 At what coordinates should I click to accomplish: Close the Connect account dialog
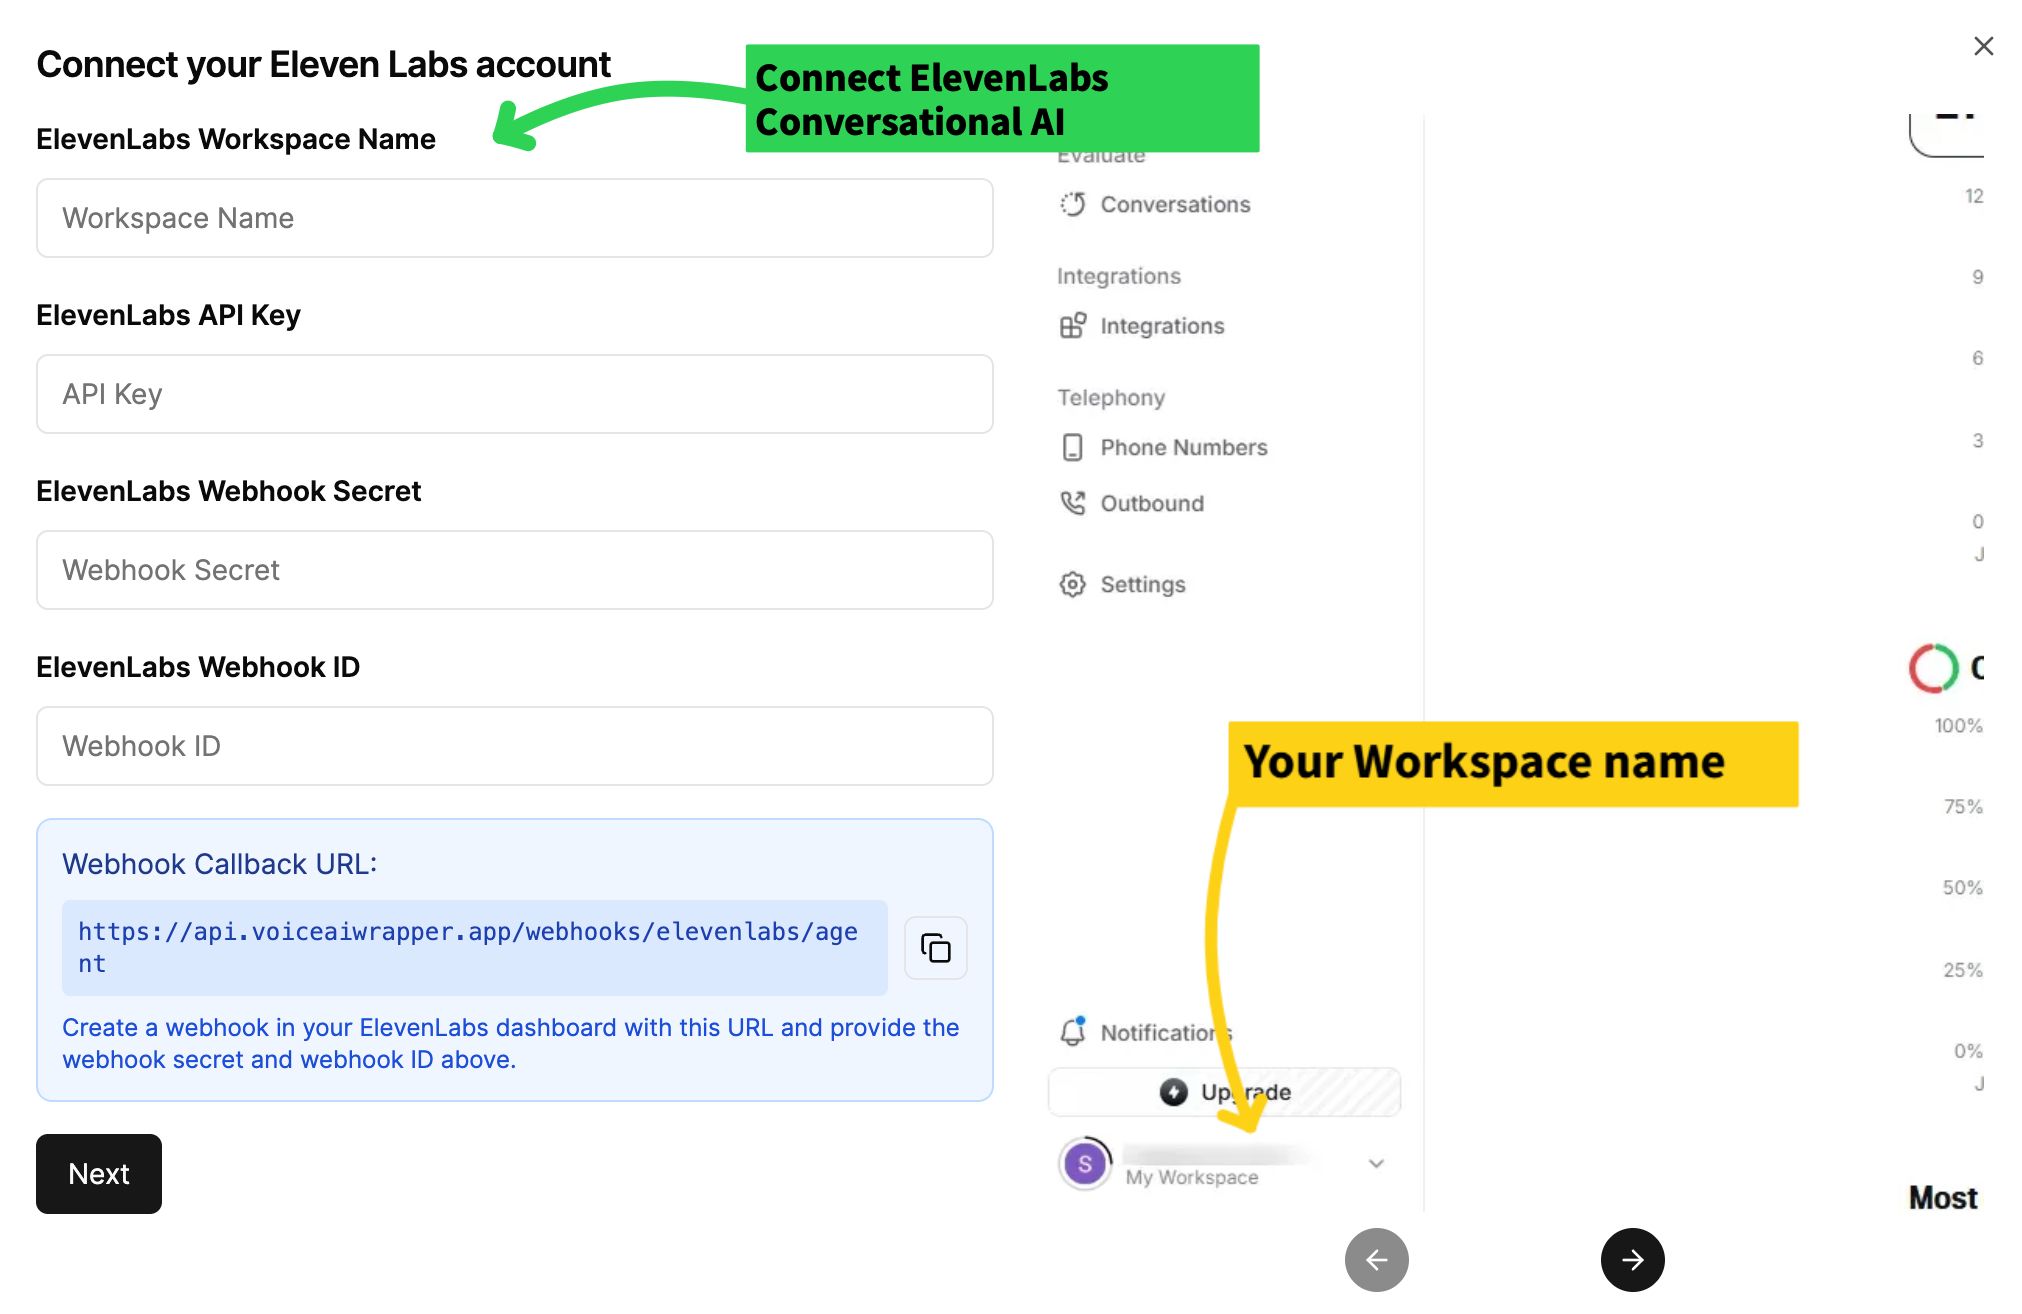click(x=1983, y=46)
